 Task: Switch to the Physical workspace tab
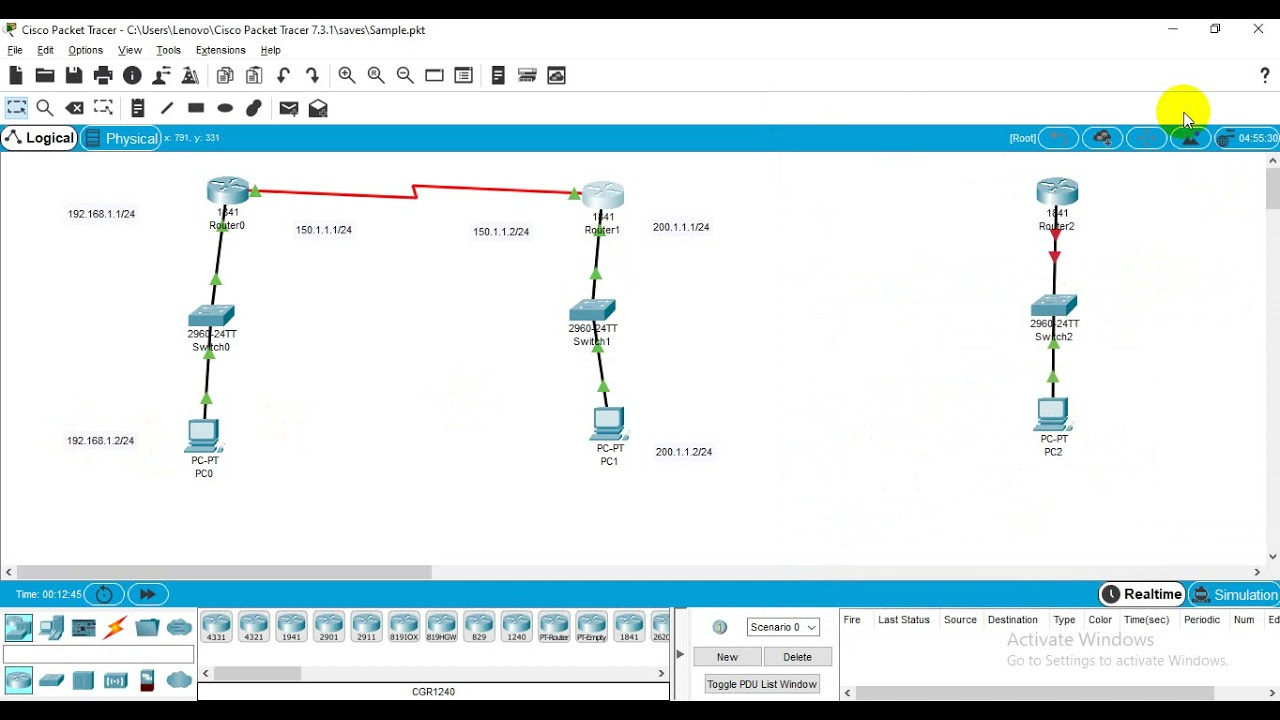click(121, 138)
